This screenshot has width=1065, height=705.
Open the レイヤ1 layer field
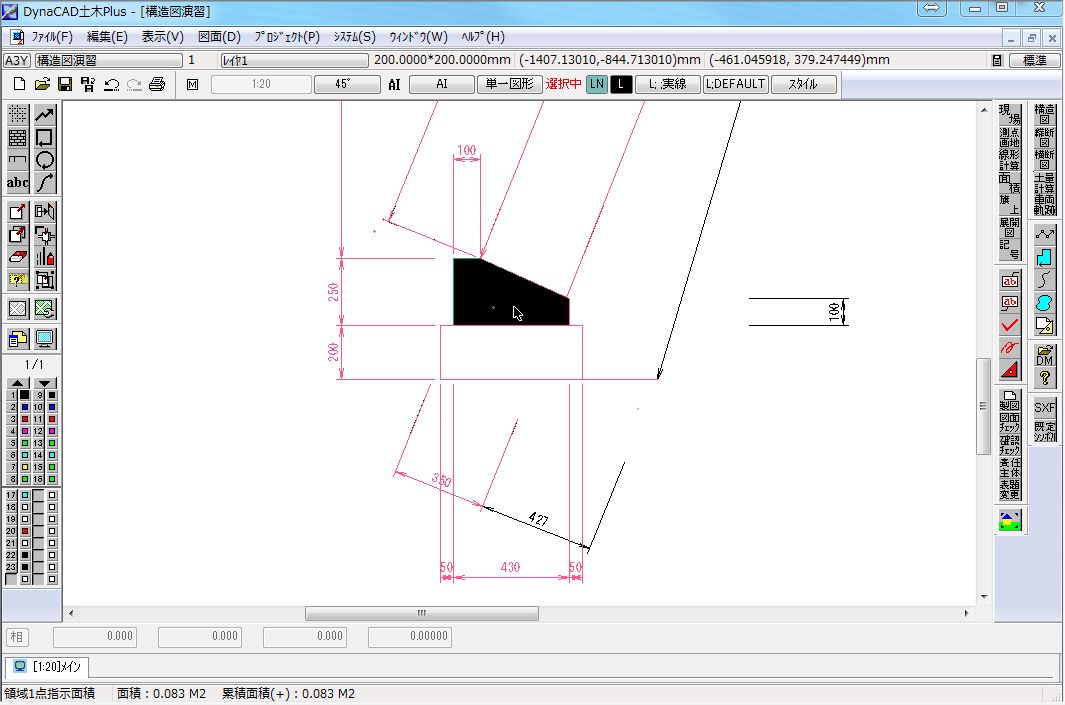(294, 60)
